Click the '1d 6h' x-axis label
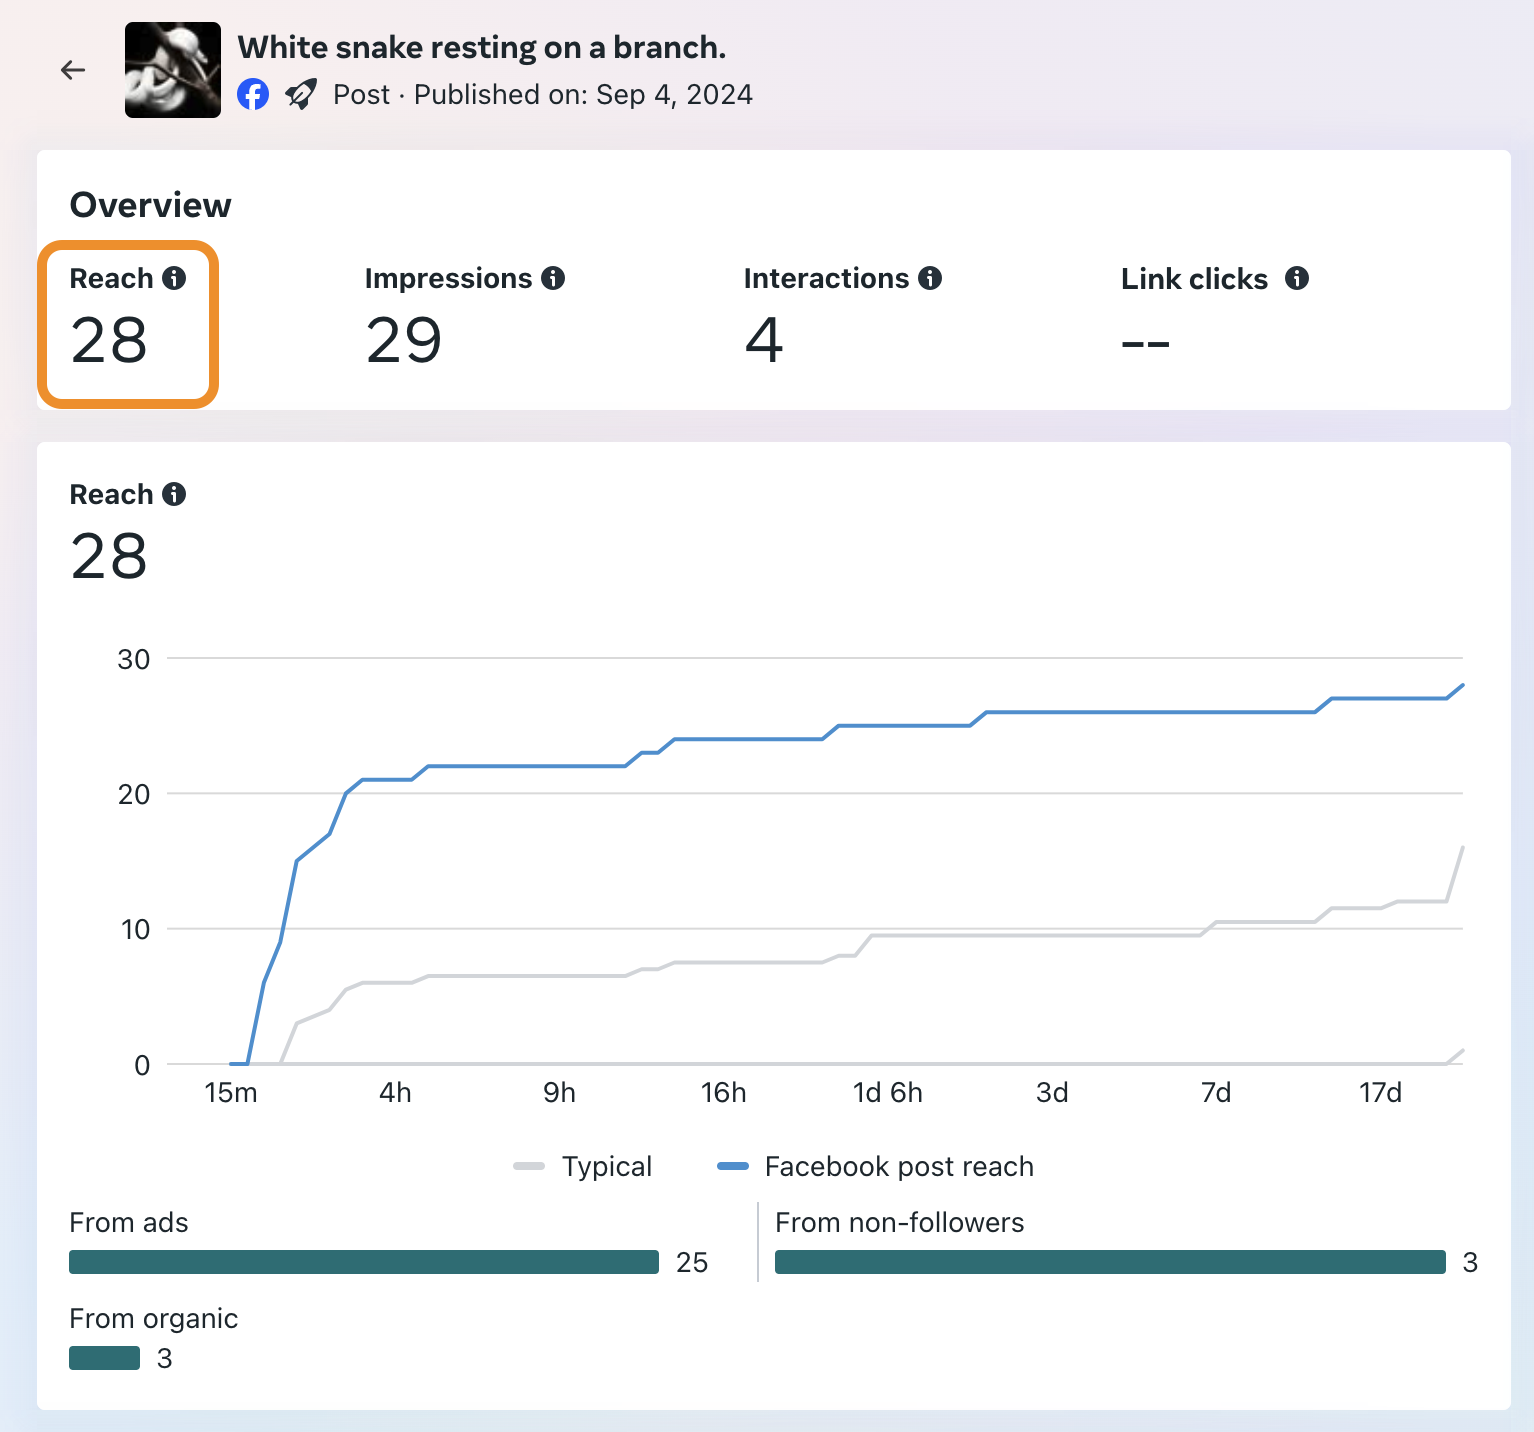 (888, 1092)
